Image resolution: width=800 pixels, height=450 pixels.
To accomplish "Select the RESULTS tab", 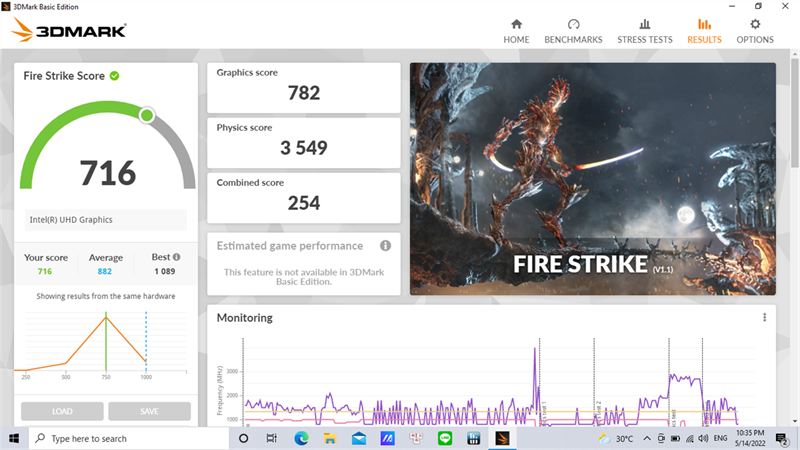I will (704, 31).
